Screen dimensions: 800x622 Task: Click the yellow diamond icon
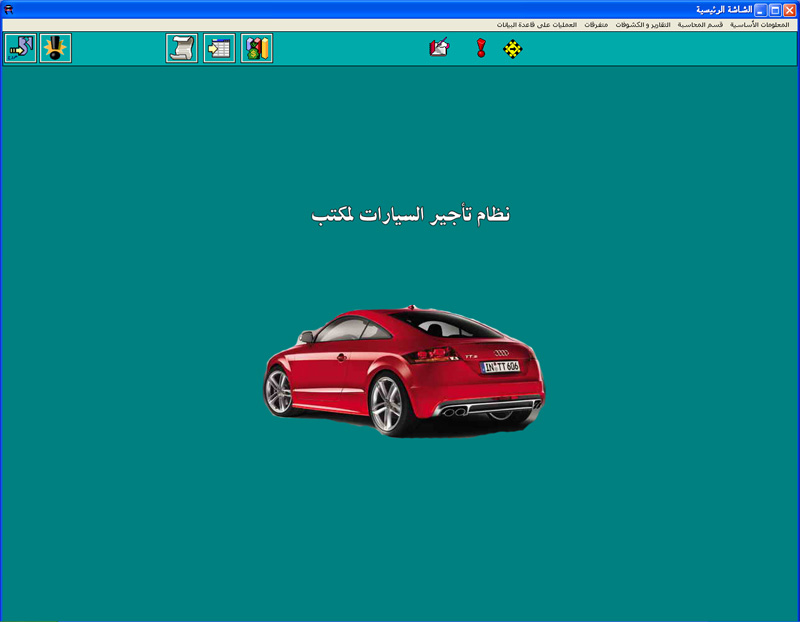click(513, 48)
